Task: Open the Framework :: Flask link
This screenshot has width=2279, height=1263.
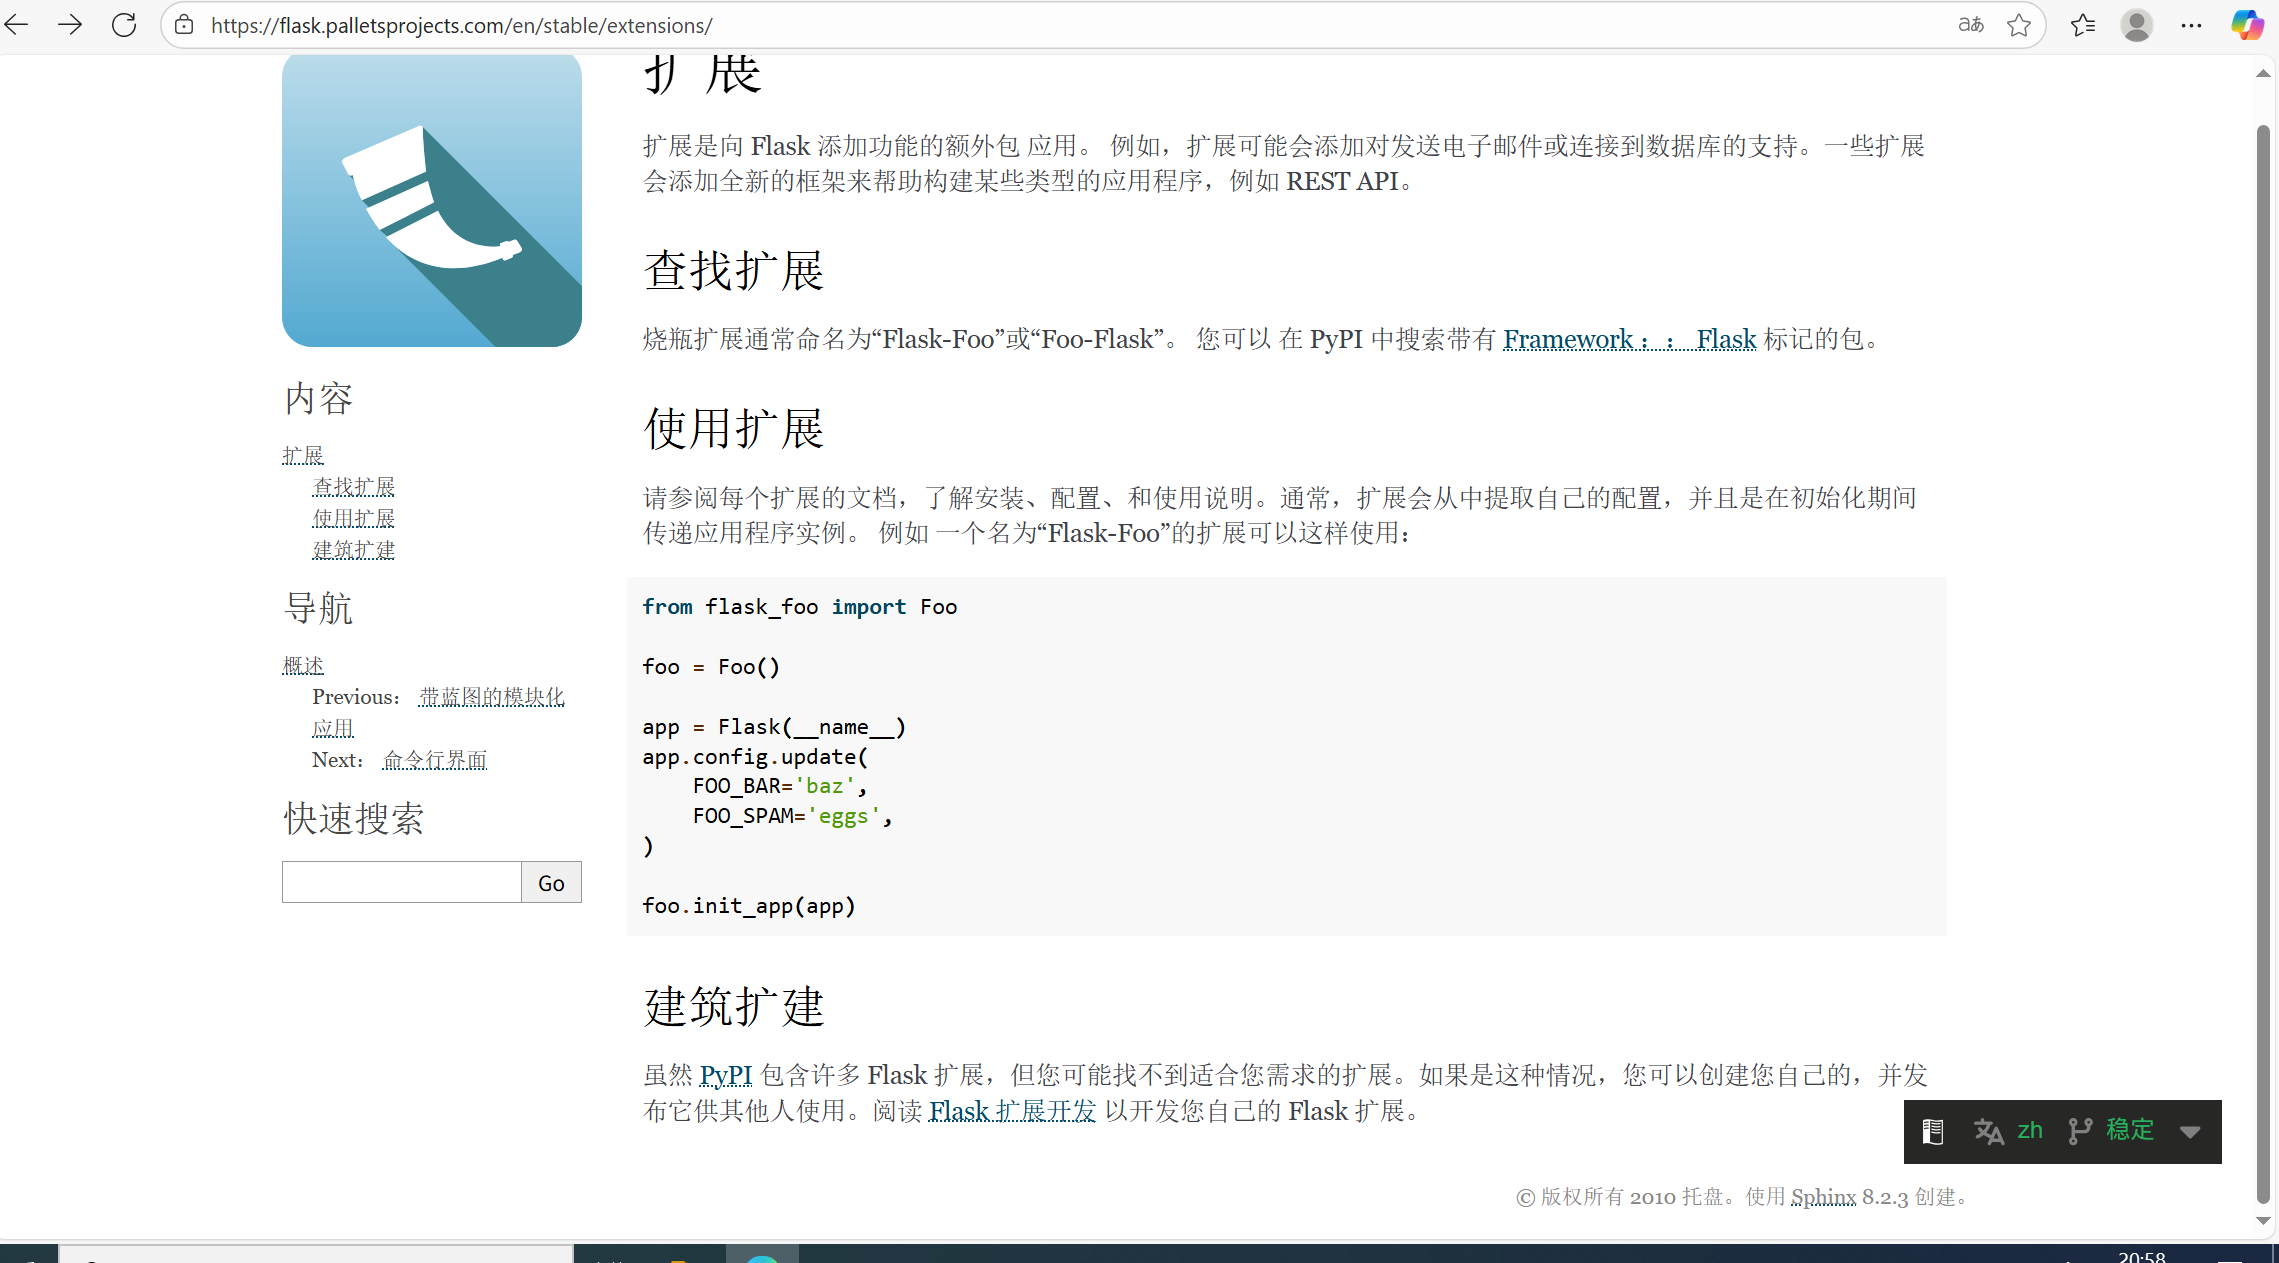Action: tap(1629, 340)
